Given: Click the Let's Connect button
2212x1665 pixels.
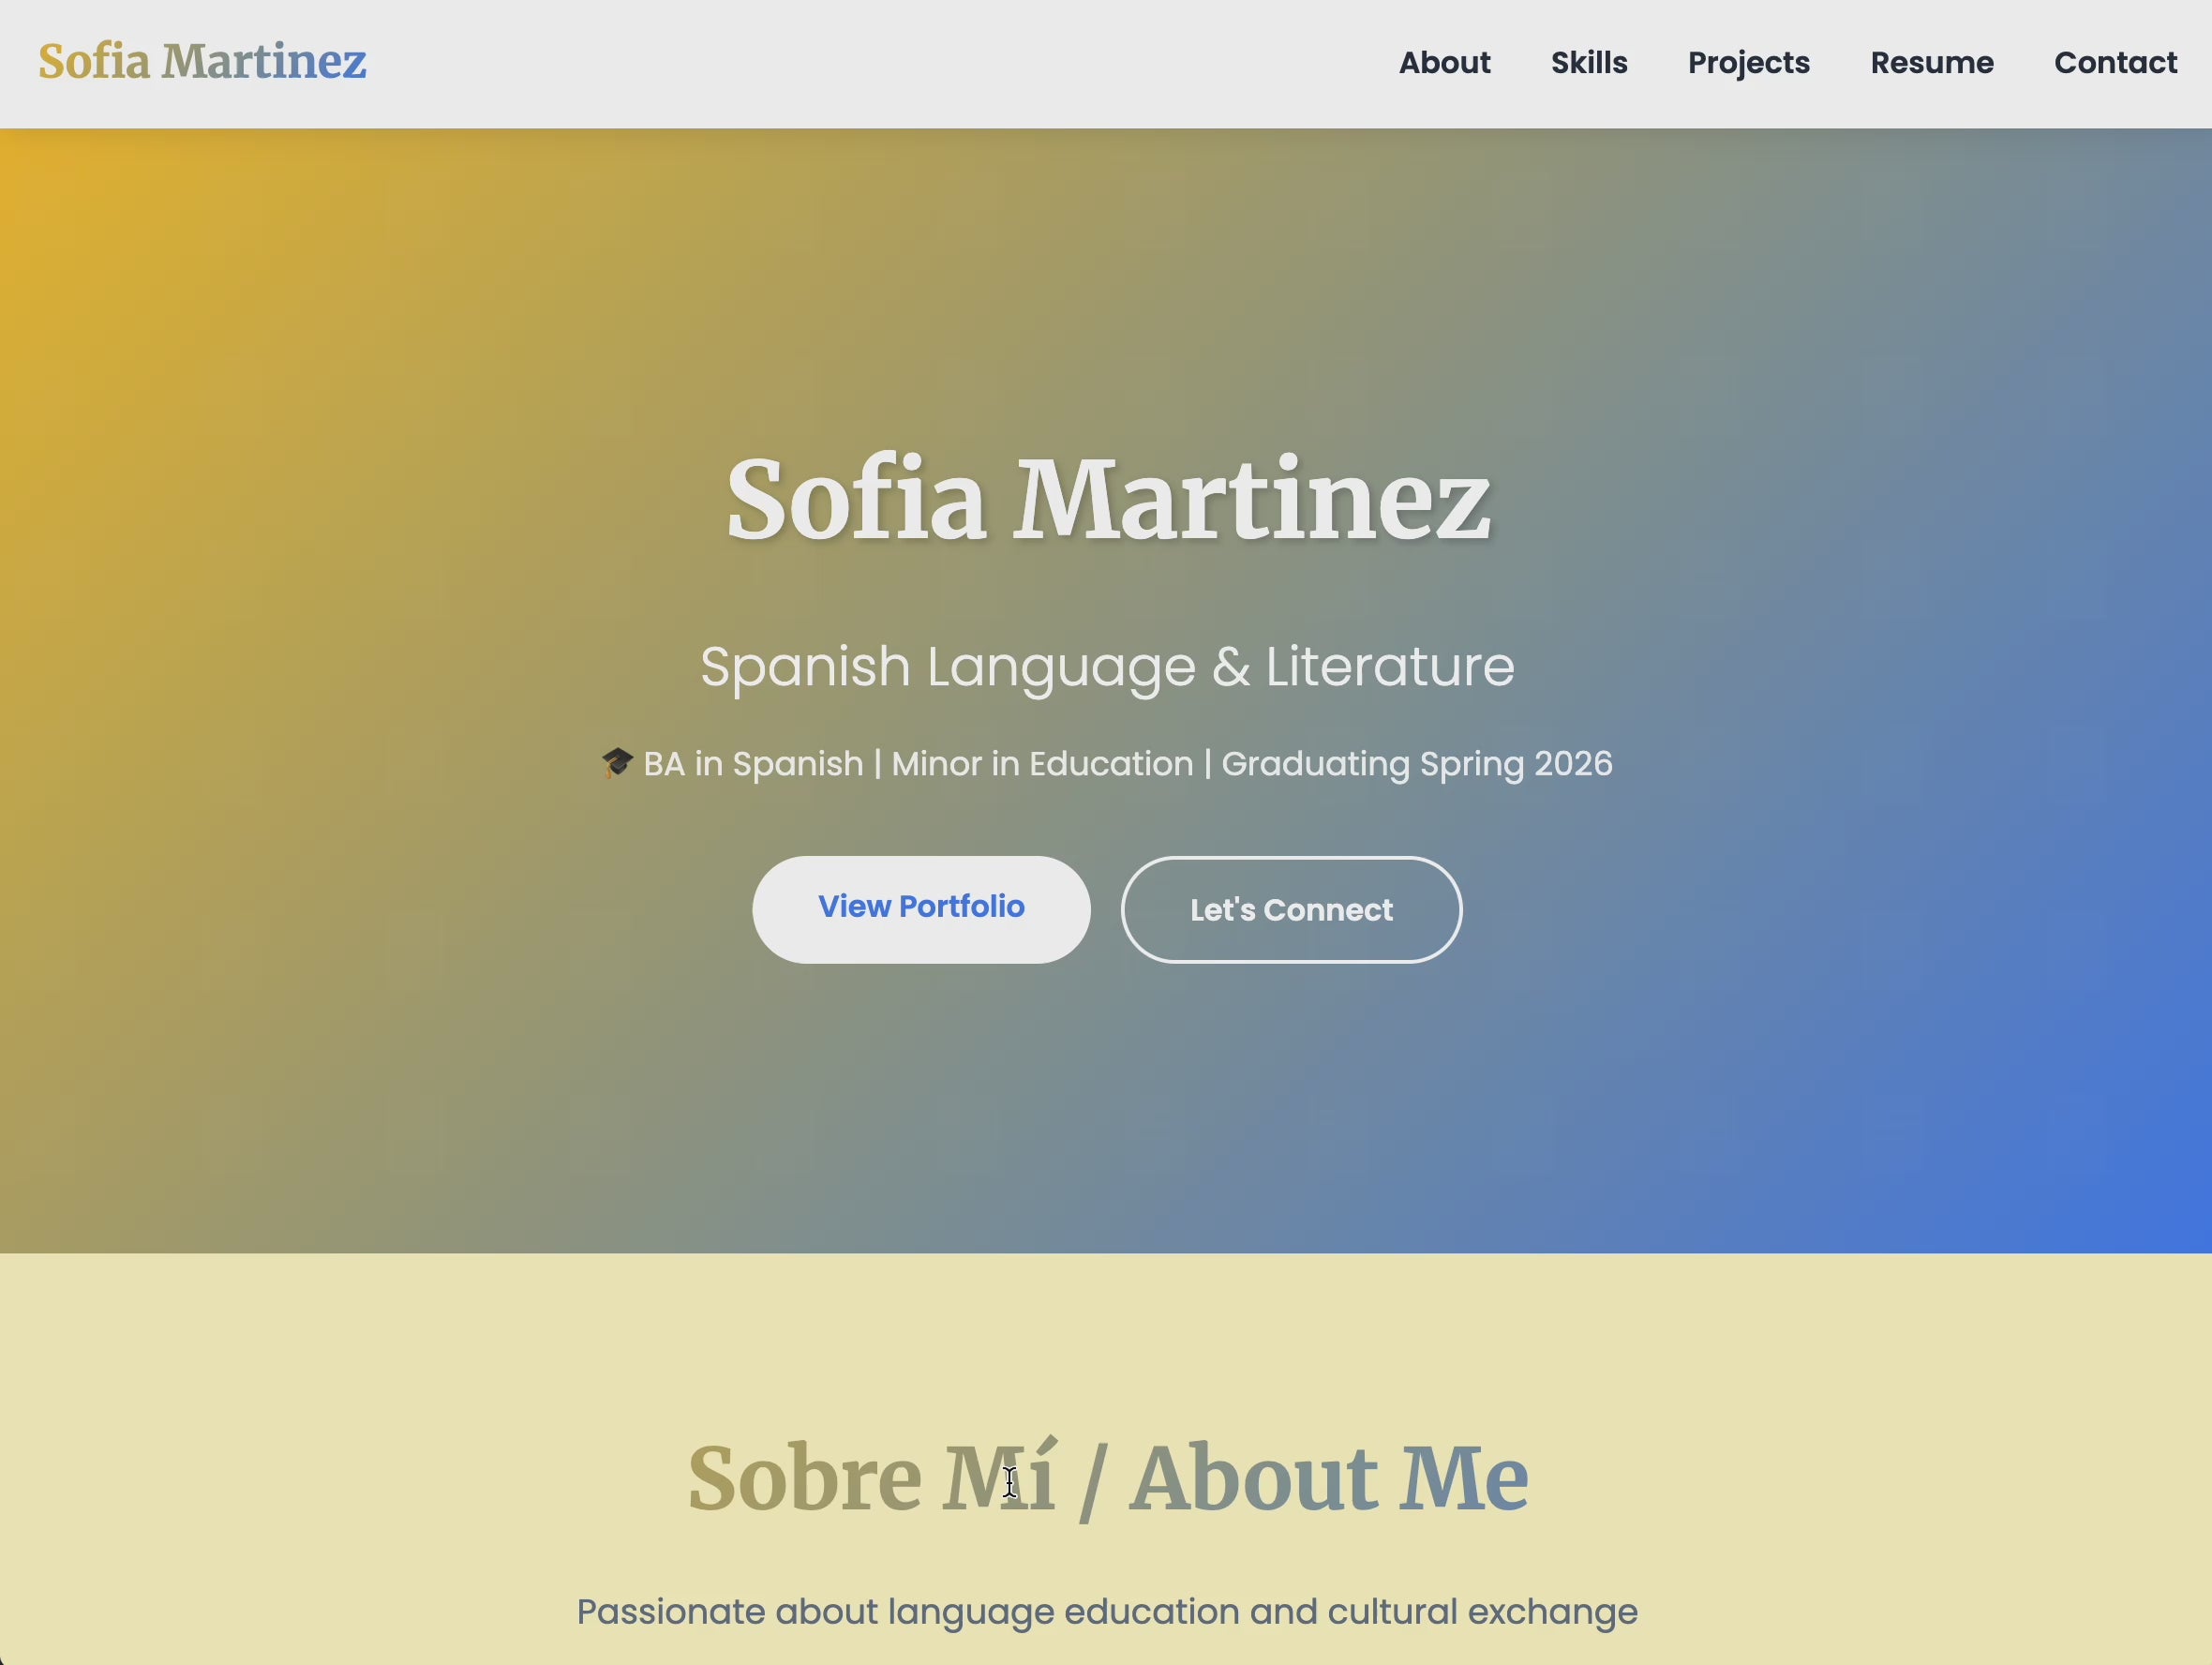Looking at the screenshot, I should coord(1291,909).
